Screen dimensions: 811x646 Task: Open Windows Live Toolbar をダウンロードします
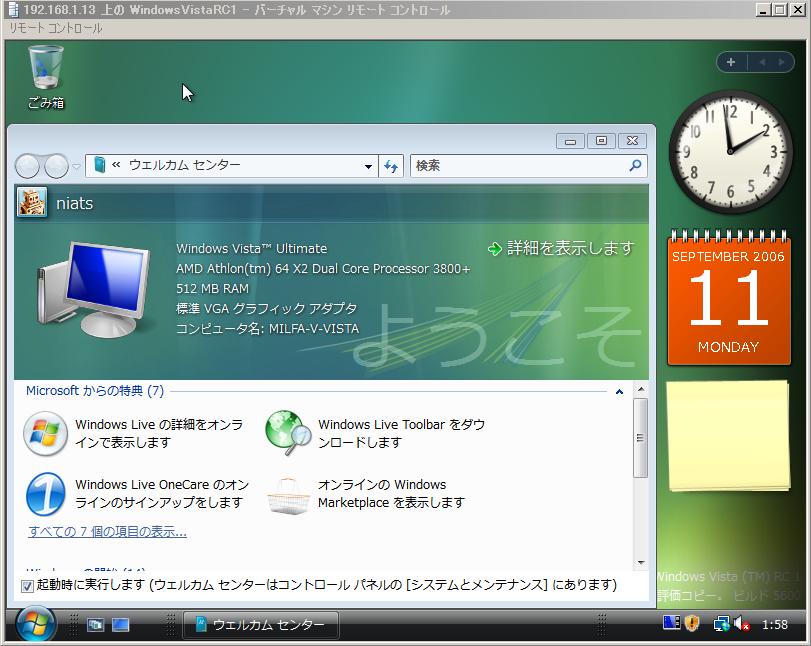401,433
